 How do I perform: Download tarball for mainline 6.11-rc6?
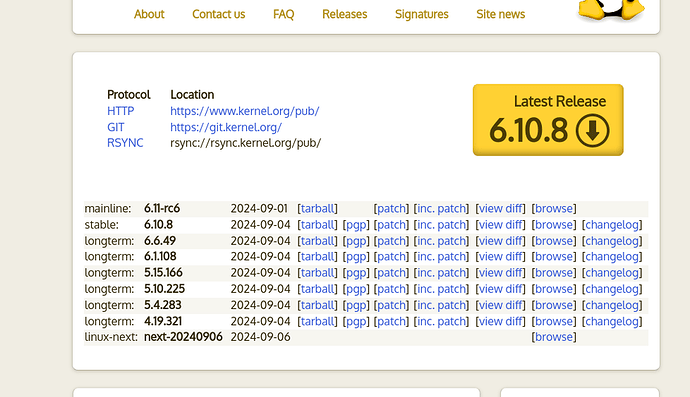click(318, 208)
